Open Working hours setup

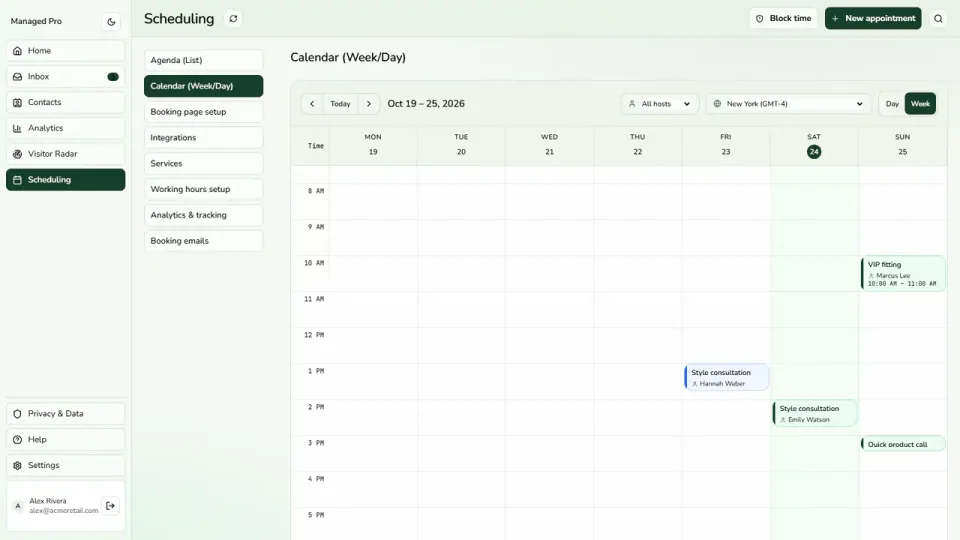204,189
